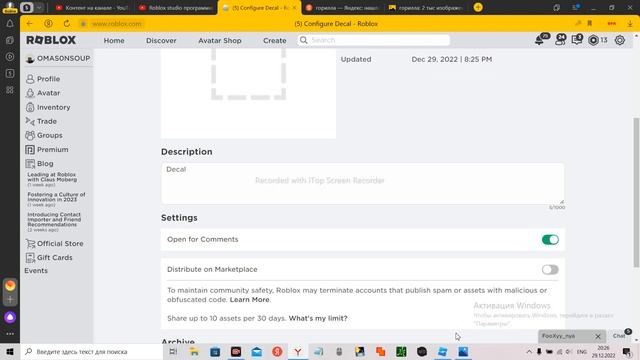This screenshot has width=640, height=360.
Task: Click the Windows taskbar search box
Action: tap(92, 351)
